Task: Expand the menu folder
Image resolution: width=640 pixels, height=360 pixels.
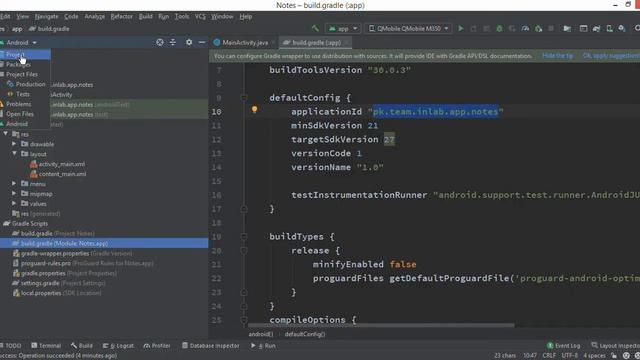Action: [14, 184]
